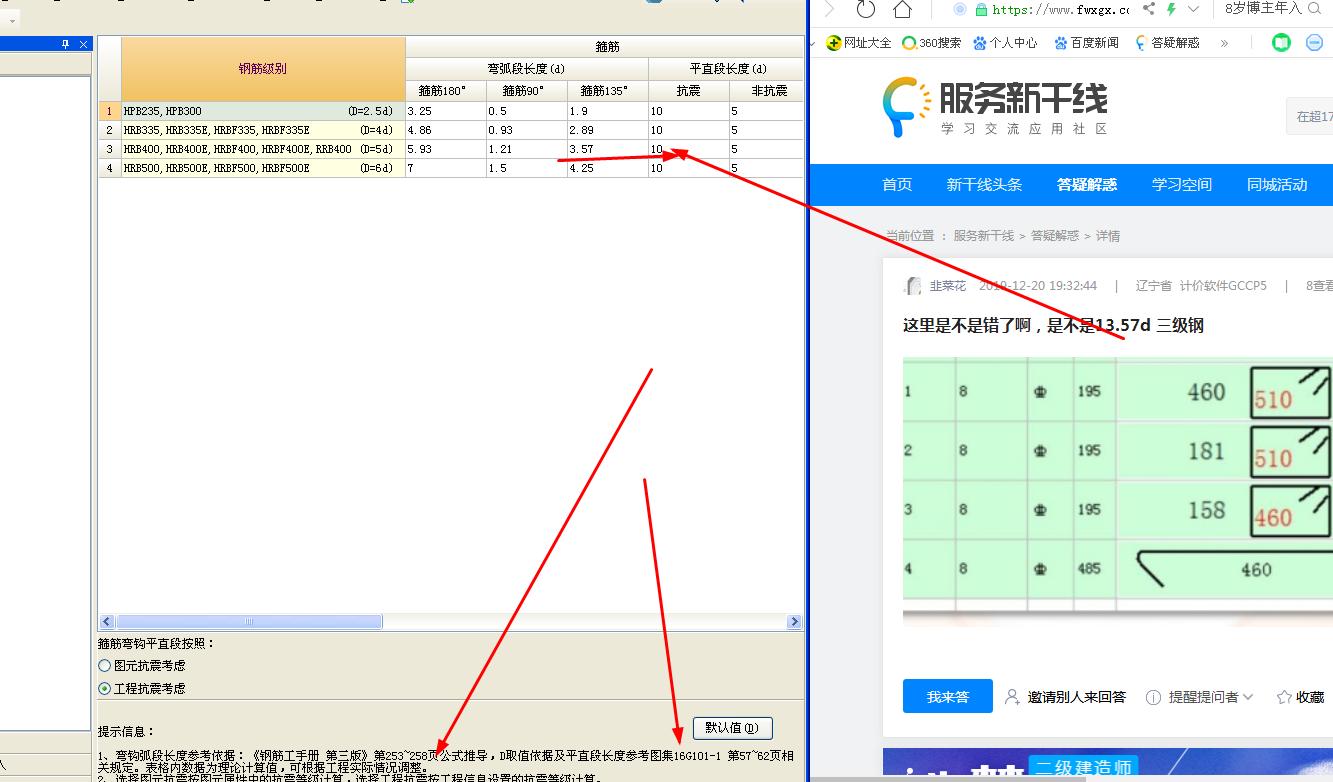Click the 服务新干线 site logo
This screenshot has width=1333, height=782.
(995, 107)
